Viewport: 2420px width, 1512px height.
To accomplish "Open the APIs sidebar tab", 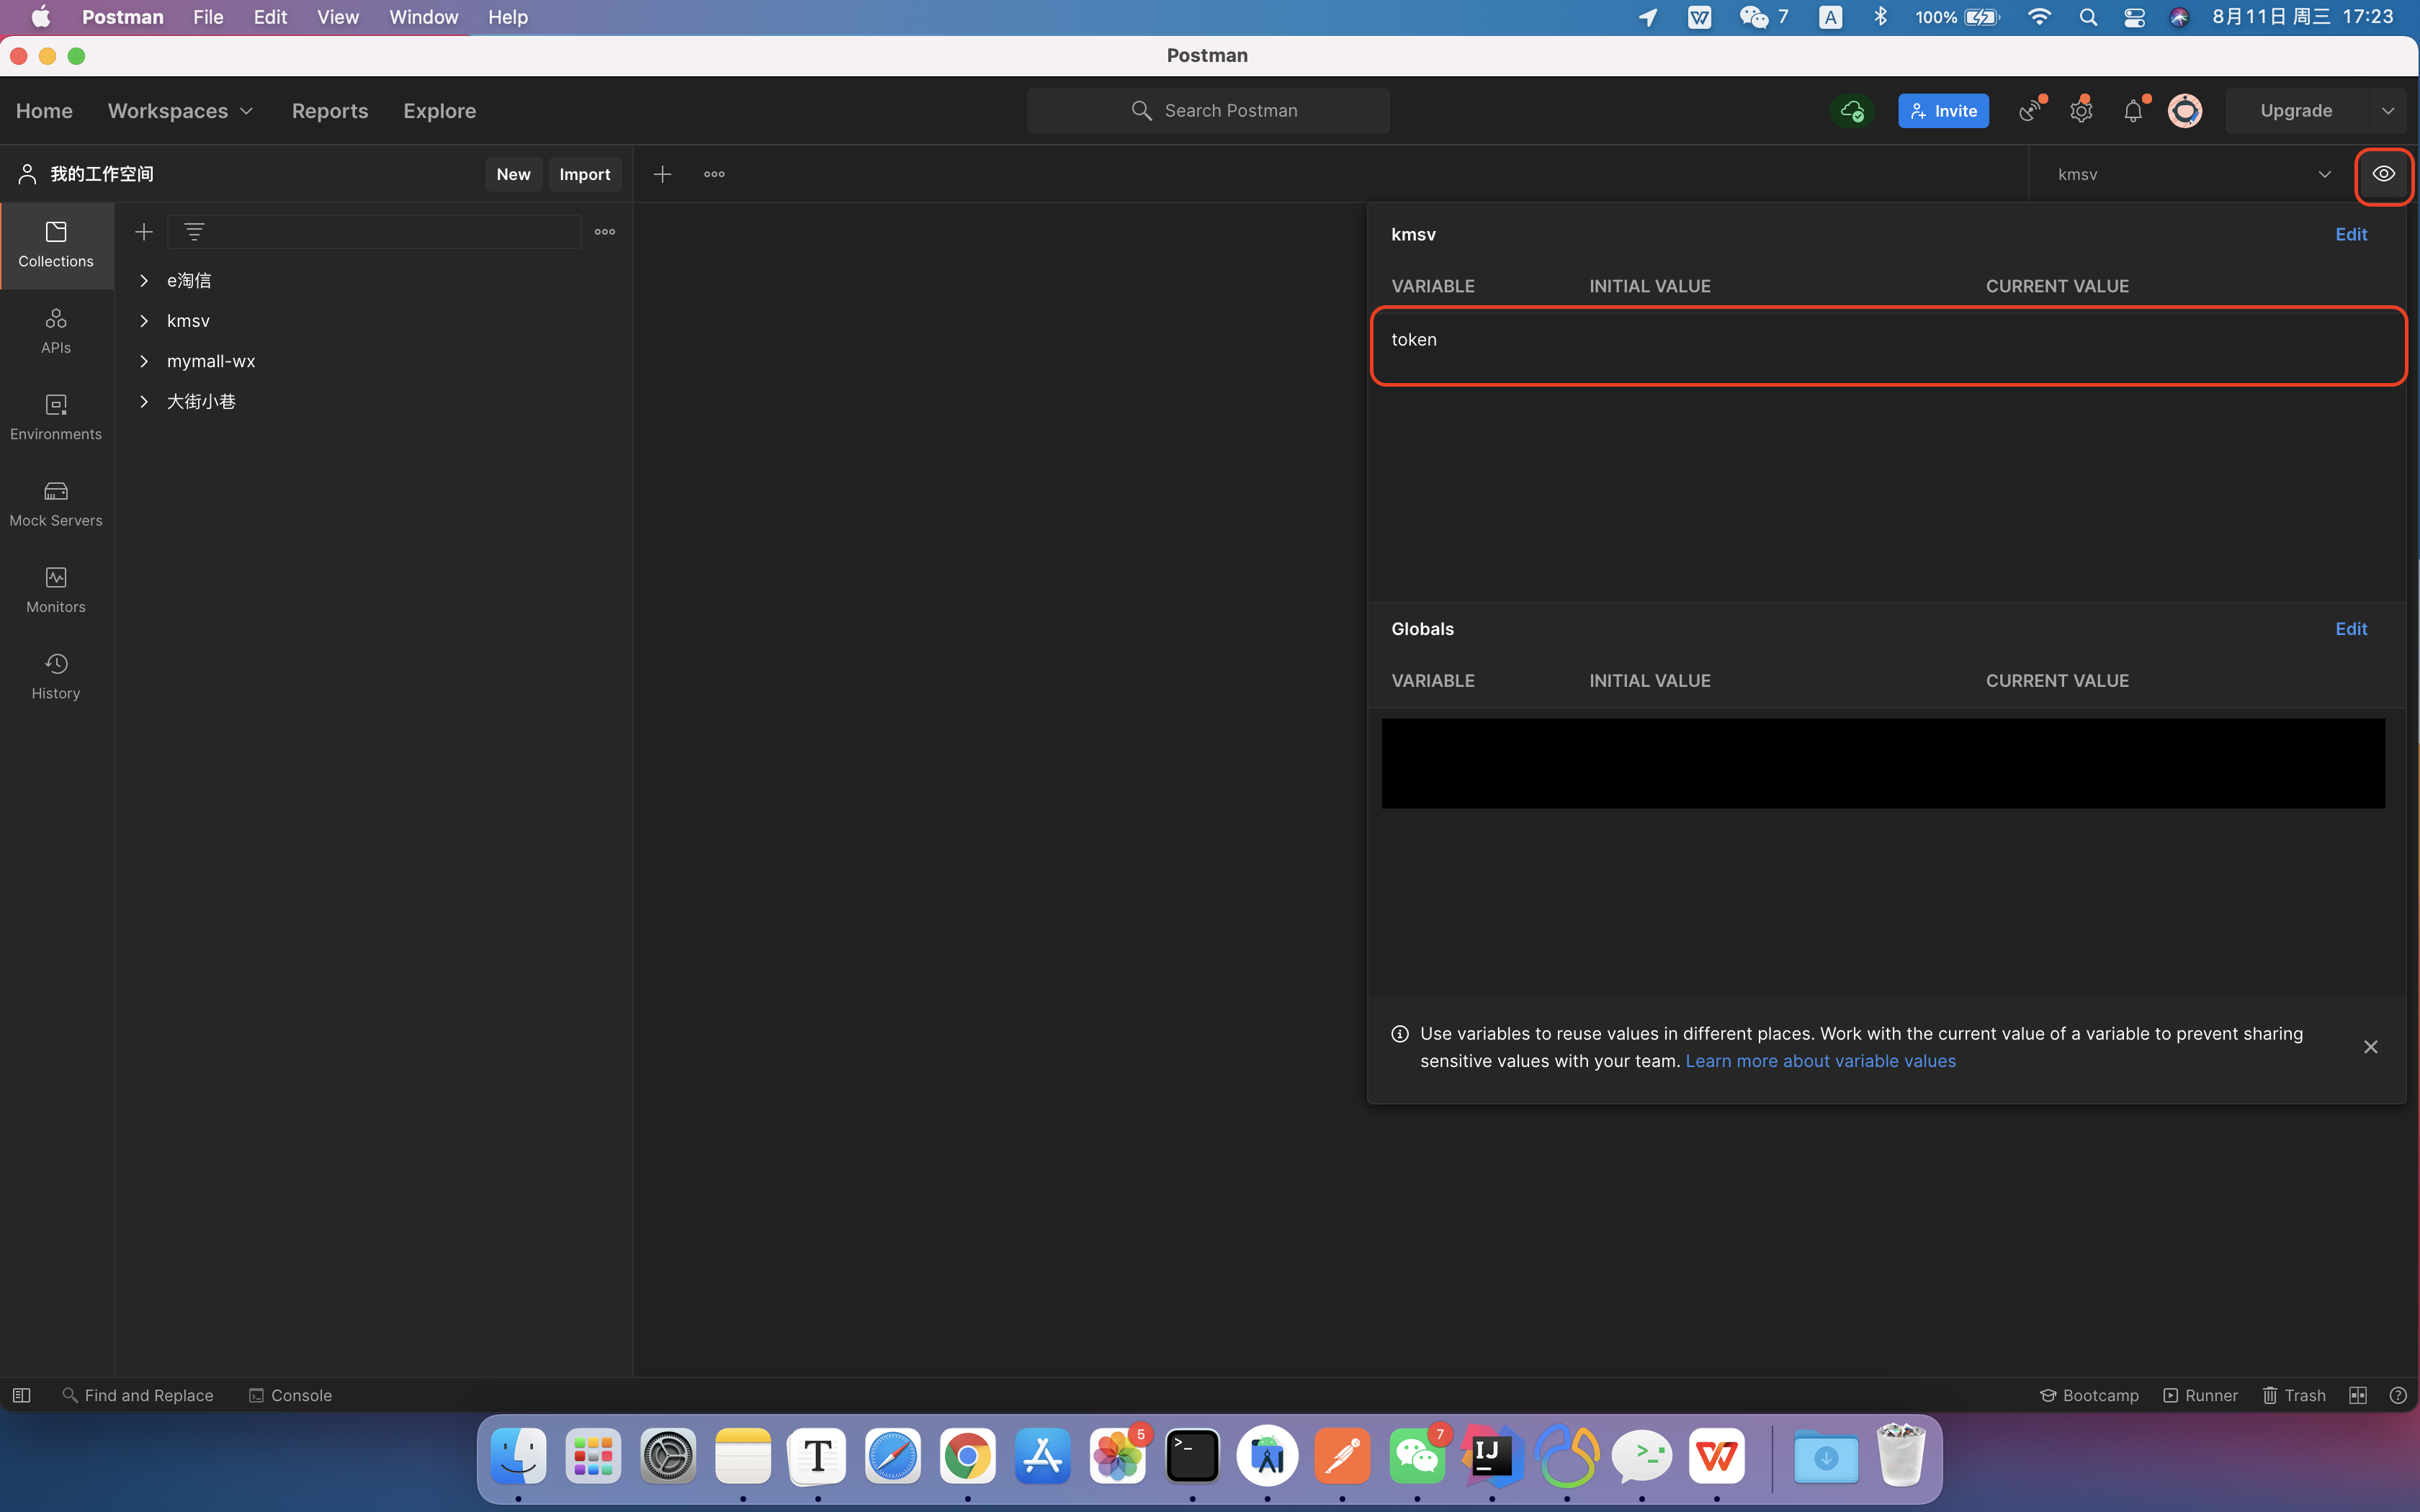I will 56,331.
